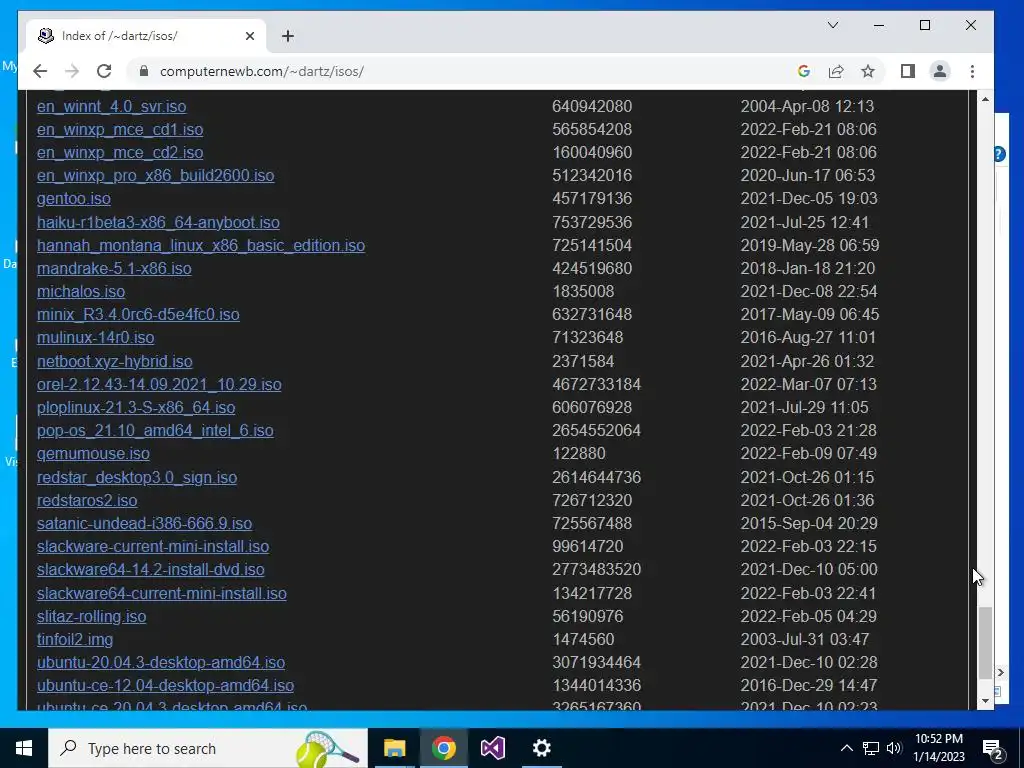Bookmark this page with the star
Image resolution: width=1024 pixels, height=768 pixels.
[867, 71]
